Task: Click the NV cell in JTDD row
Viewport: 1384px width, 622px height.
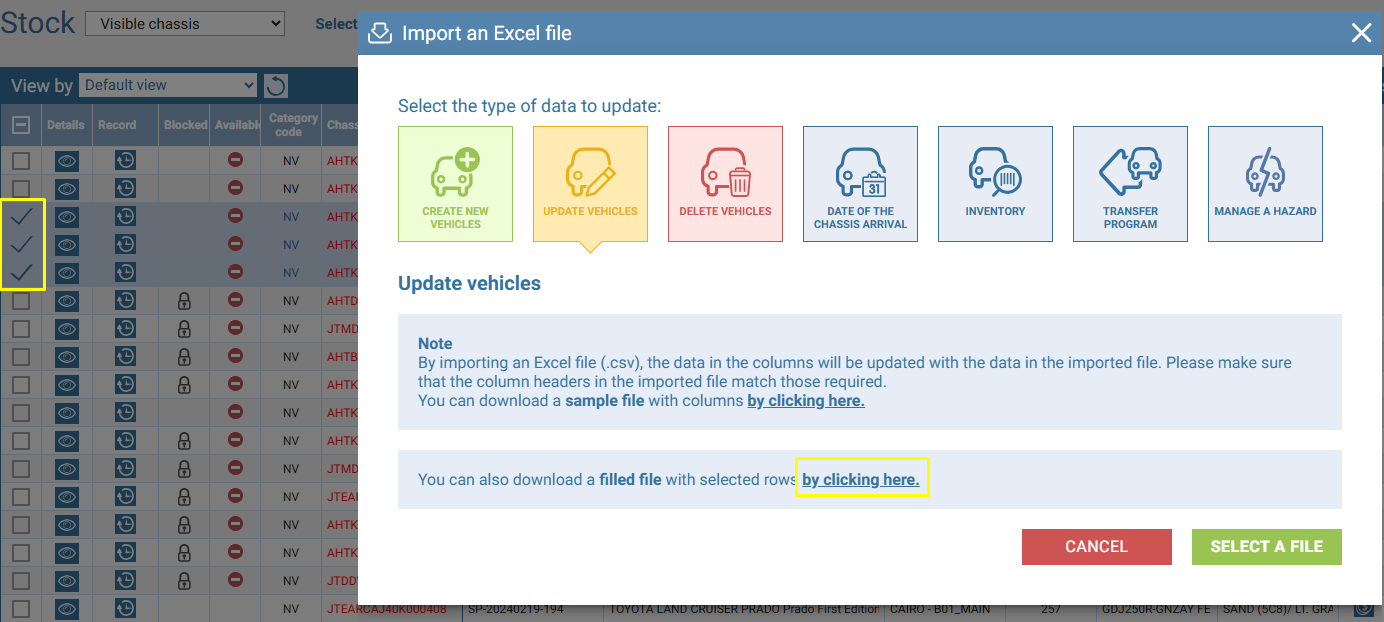Action: pos(291,580)
